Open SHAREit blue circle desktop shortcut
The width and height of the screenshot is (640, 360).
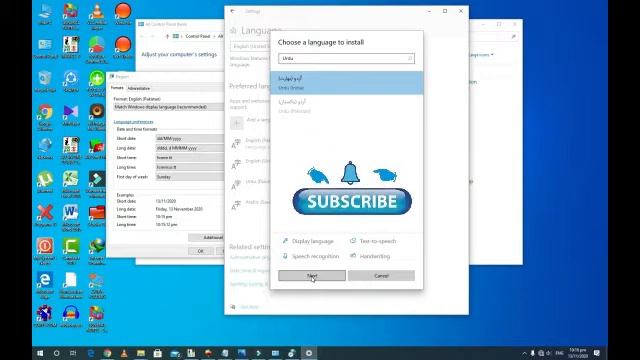(x=71, y=81)
